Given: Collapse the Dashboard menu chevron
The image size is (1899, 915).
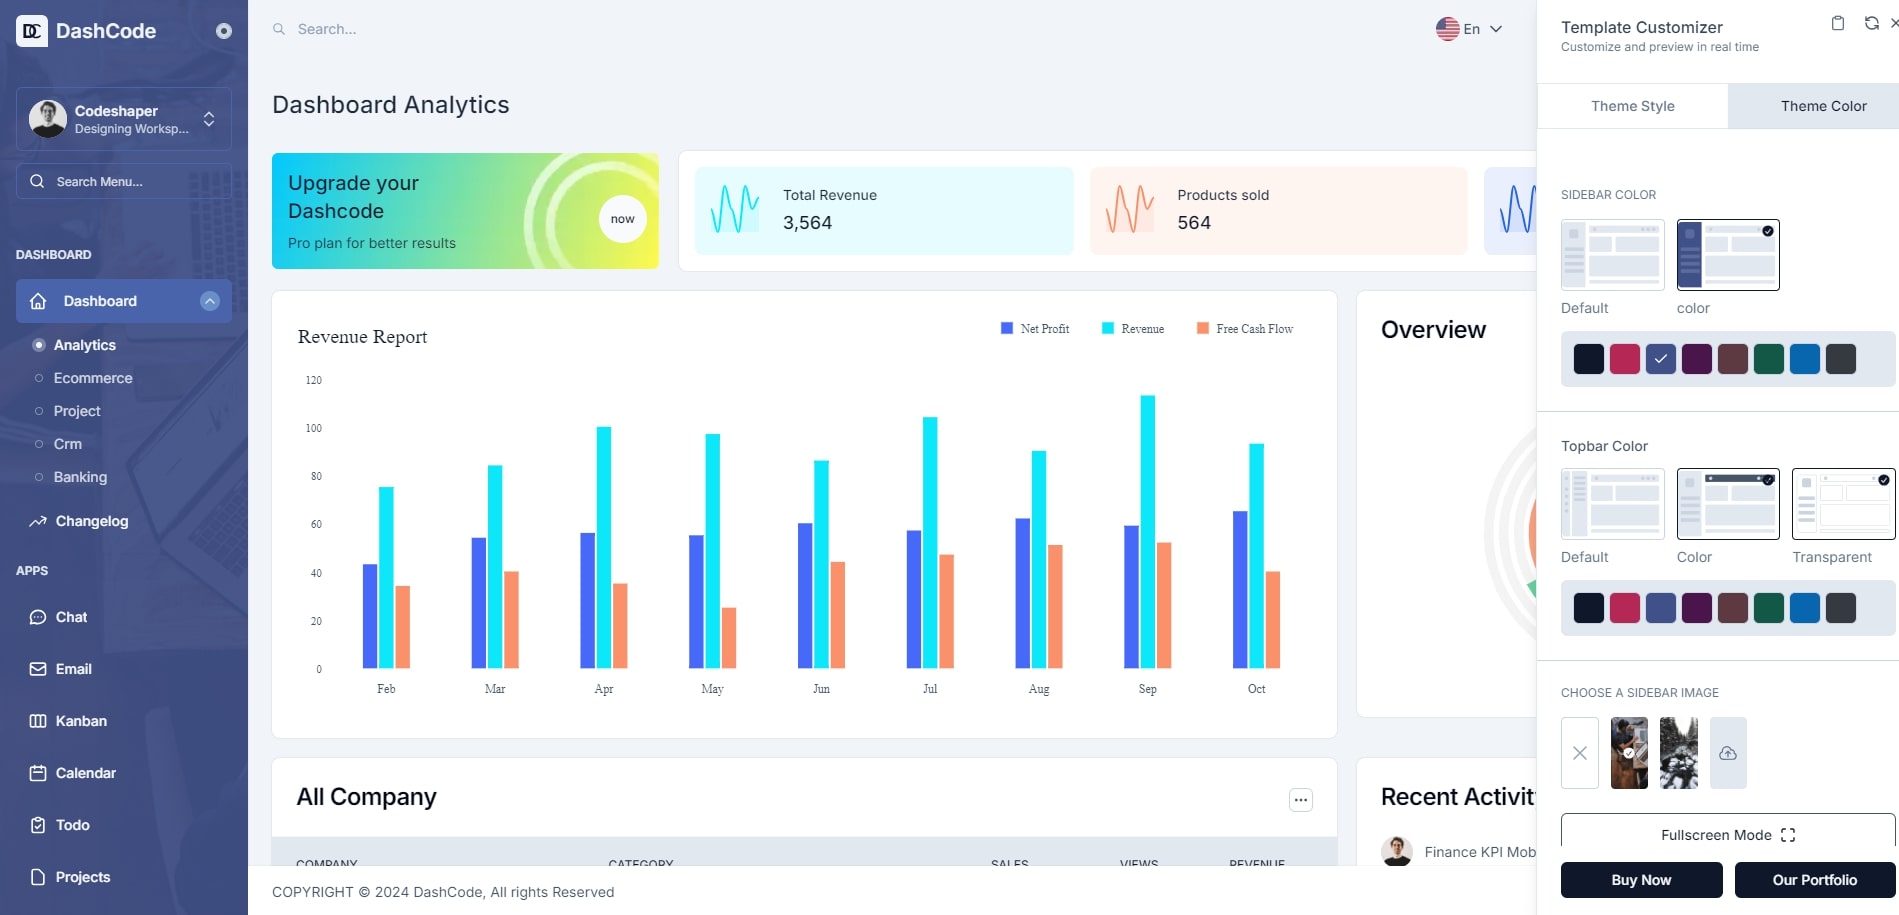Looking at the screenshot, I should point(210,301).
